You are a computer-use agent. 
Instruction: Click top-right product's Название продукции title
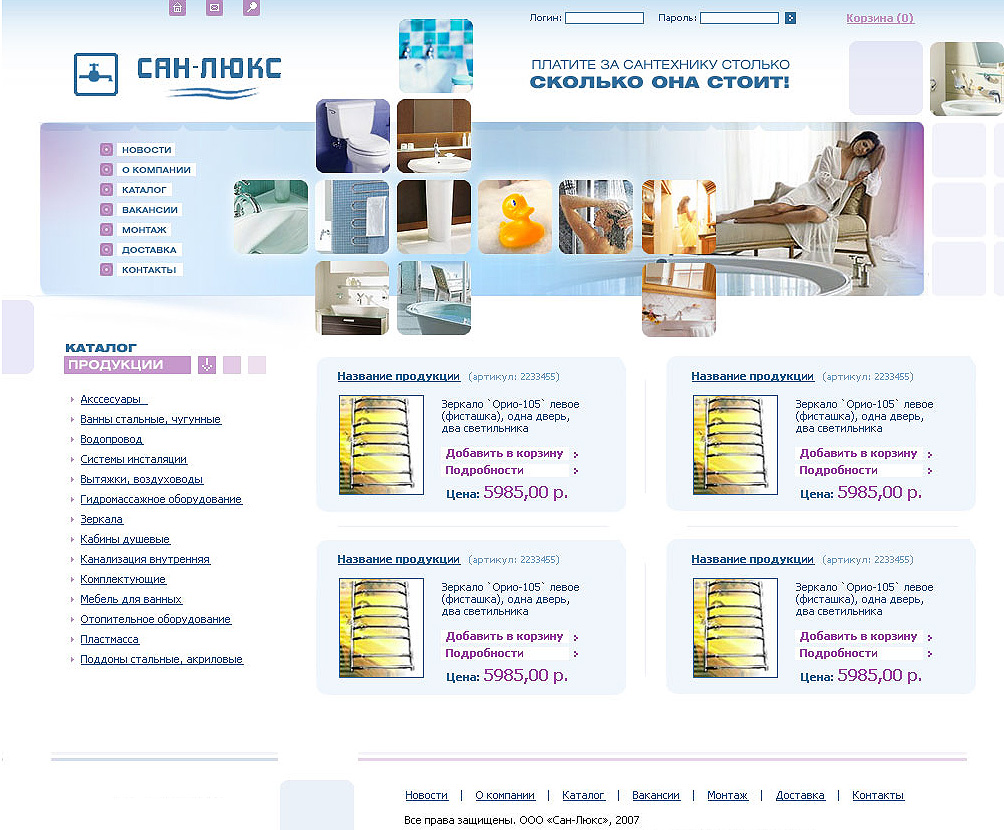[x=752, y=376]
